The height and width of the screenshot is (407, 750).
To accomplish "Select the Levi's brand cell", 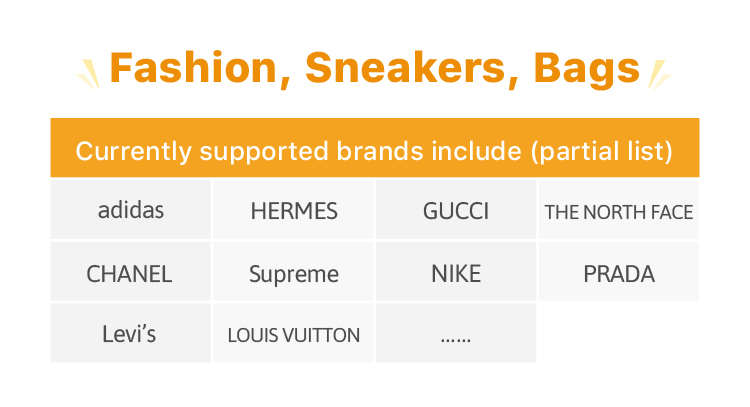I will (x=131, y=334).
